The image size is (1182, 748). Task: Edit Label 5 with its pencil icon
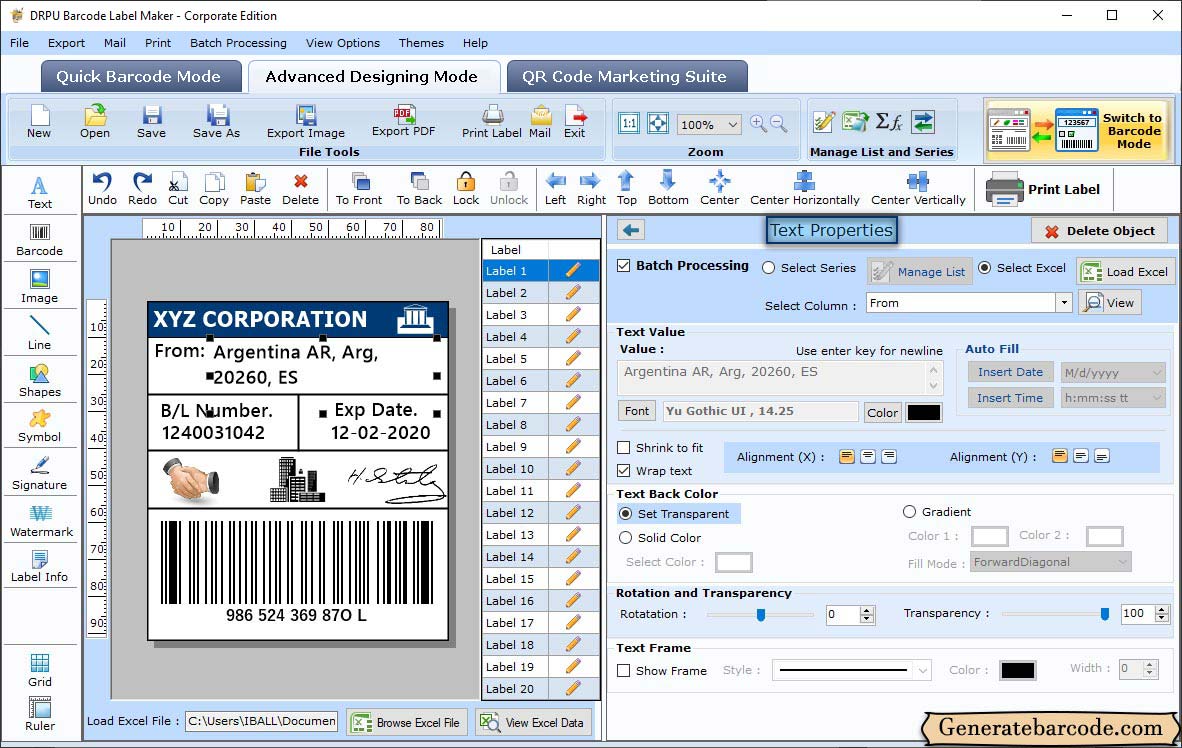(573, 358)
